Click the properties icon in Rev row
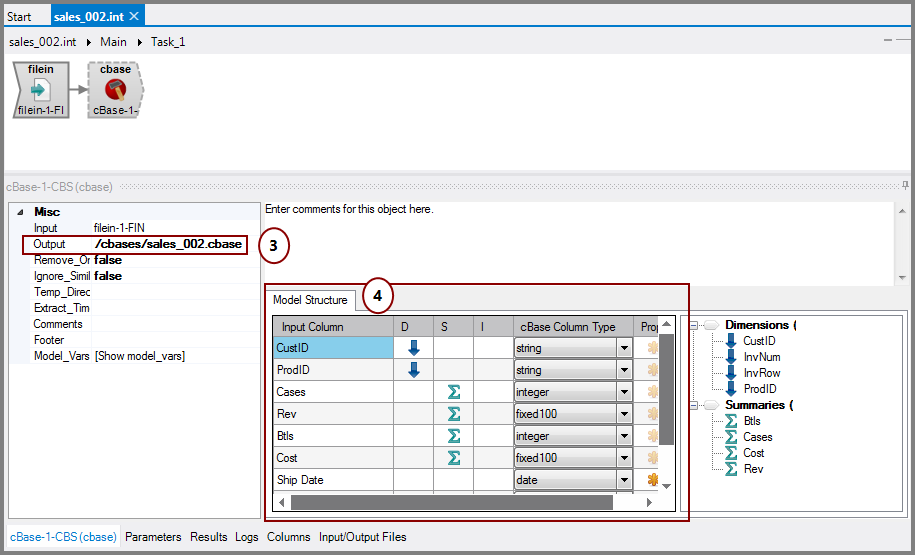Image resolution: width=915 pixels, height=555 pixels. pos(652,414)
